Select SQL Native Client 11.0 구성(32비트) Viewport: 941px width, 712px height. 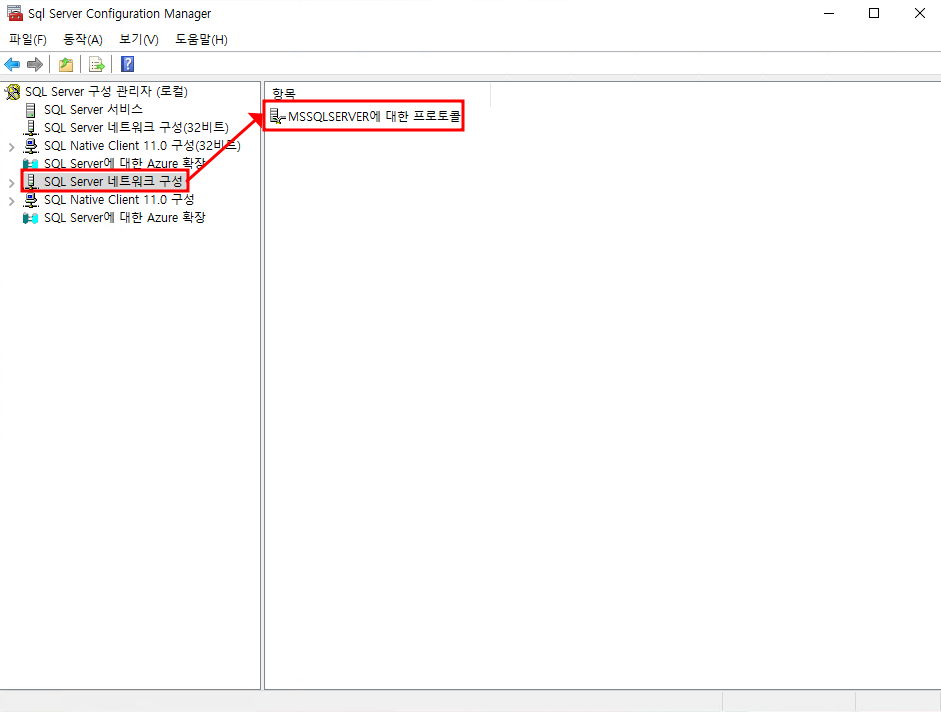coord(142,146)
